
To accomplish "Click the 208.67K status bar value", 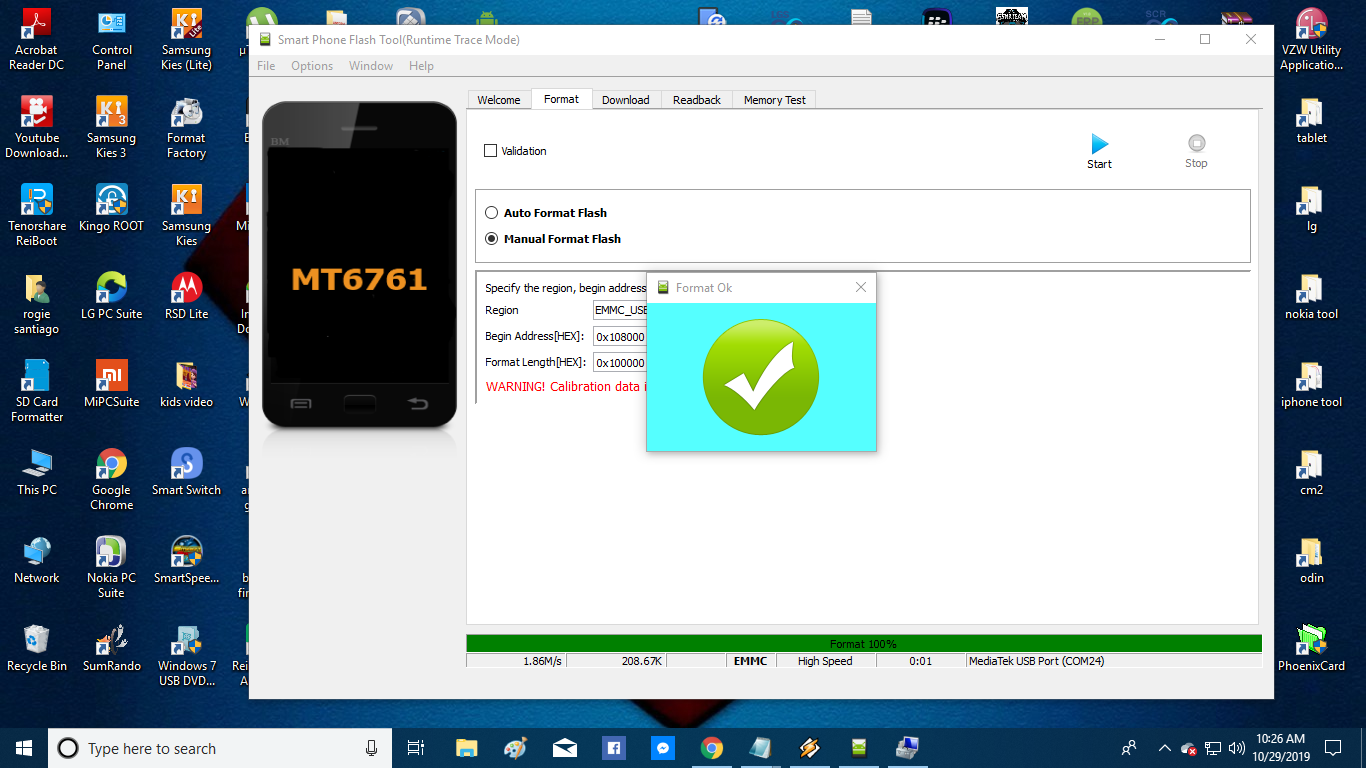I will click(616, 661).
